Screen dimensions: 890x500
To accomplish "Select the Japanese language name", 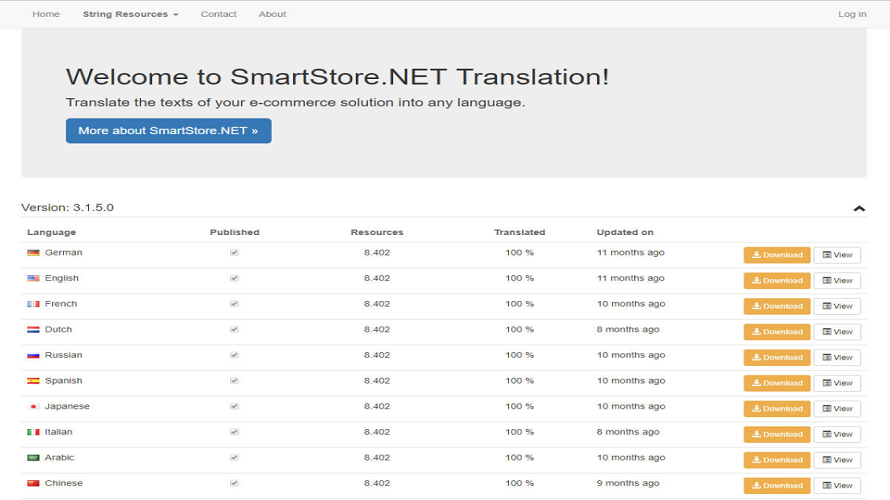I will [67, 406].
